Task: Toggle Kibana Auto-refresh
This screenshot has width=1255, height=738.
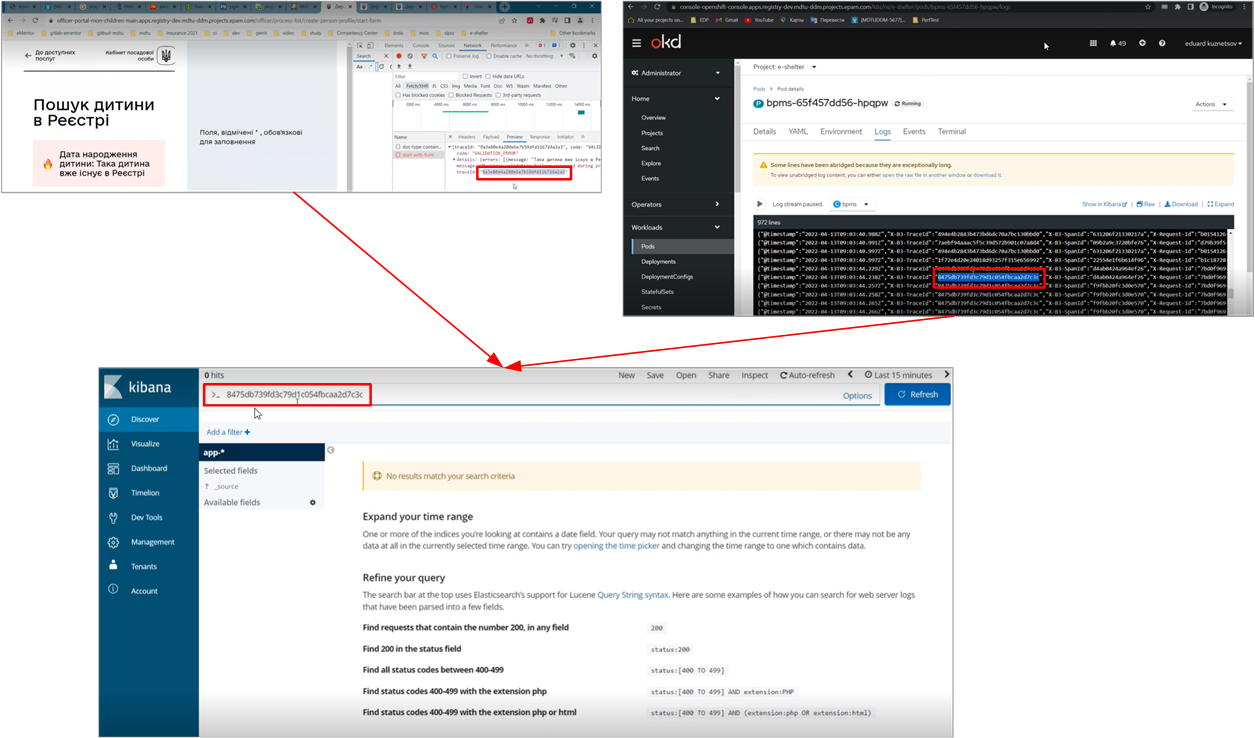Action: [807, 375]
